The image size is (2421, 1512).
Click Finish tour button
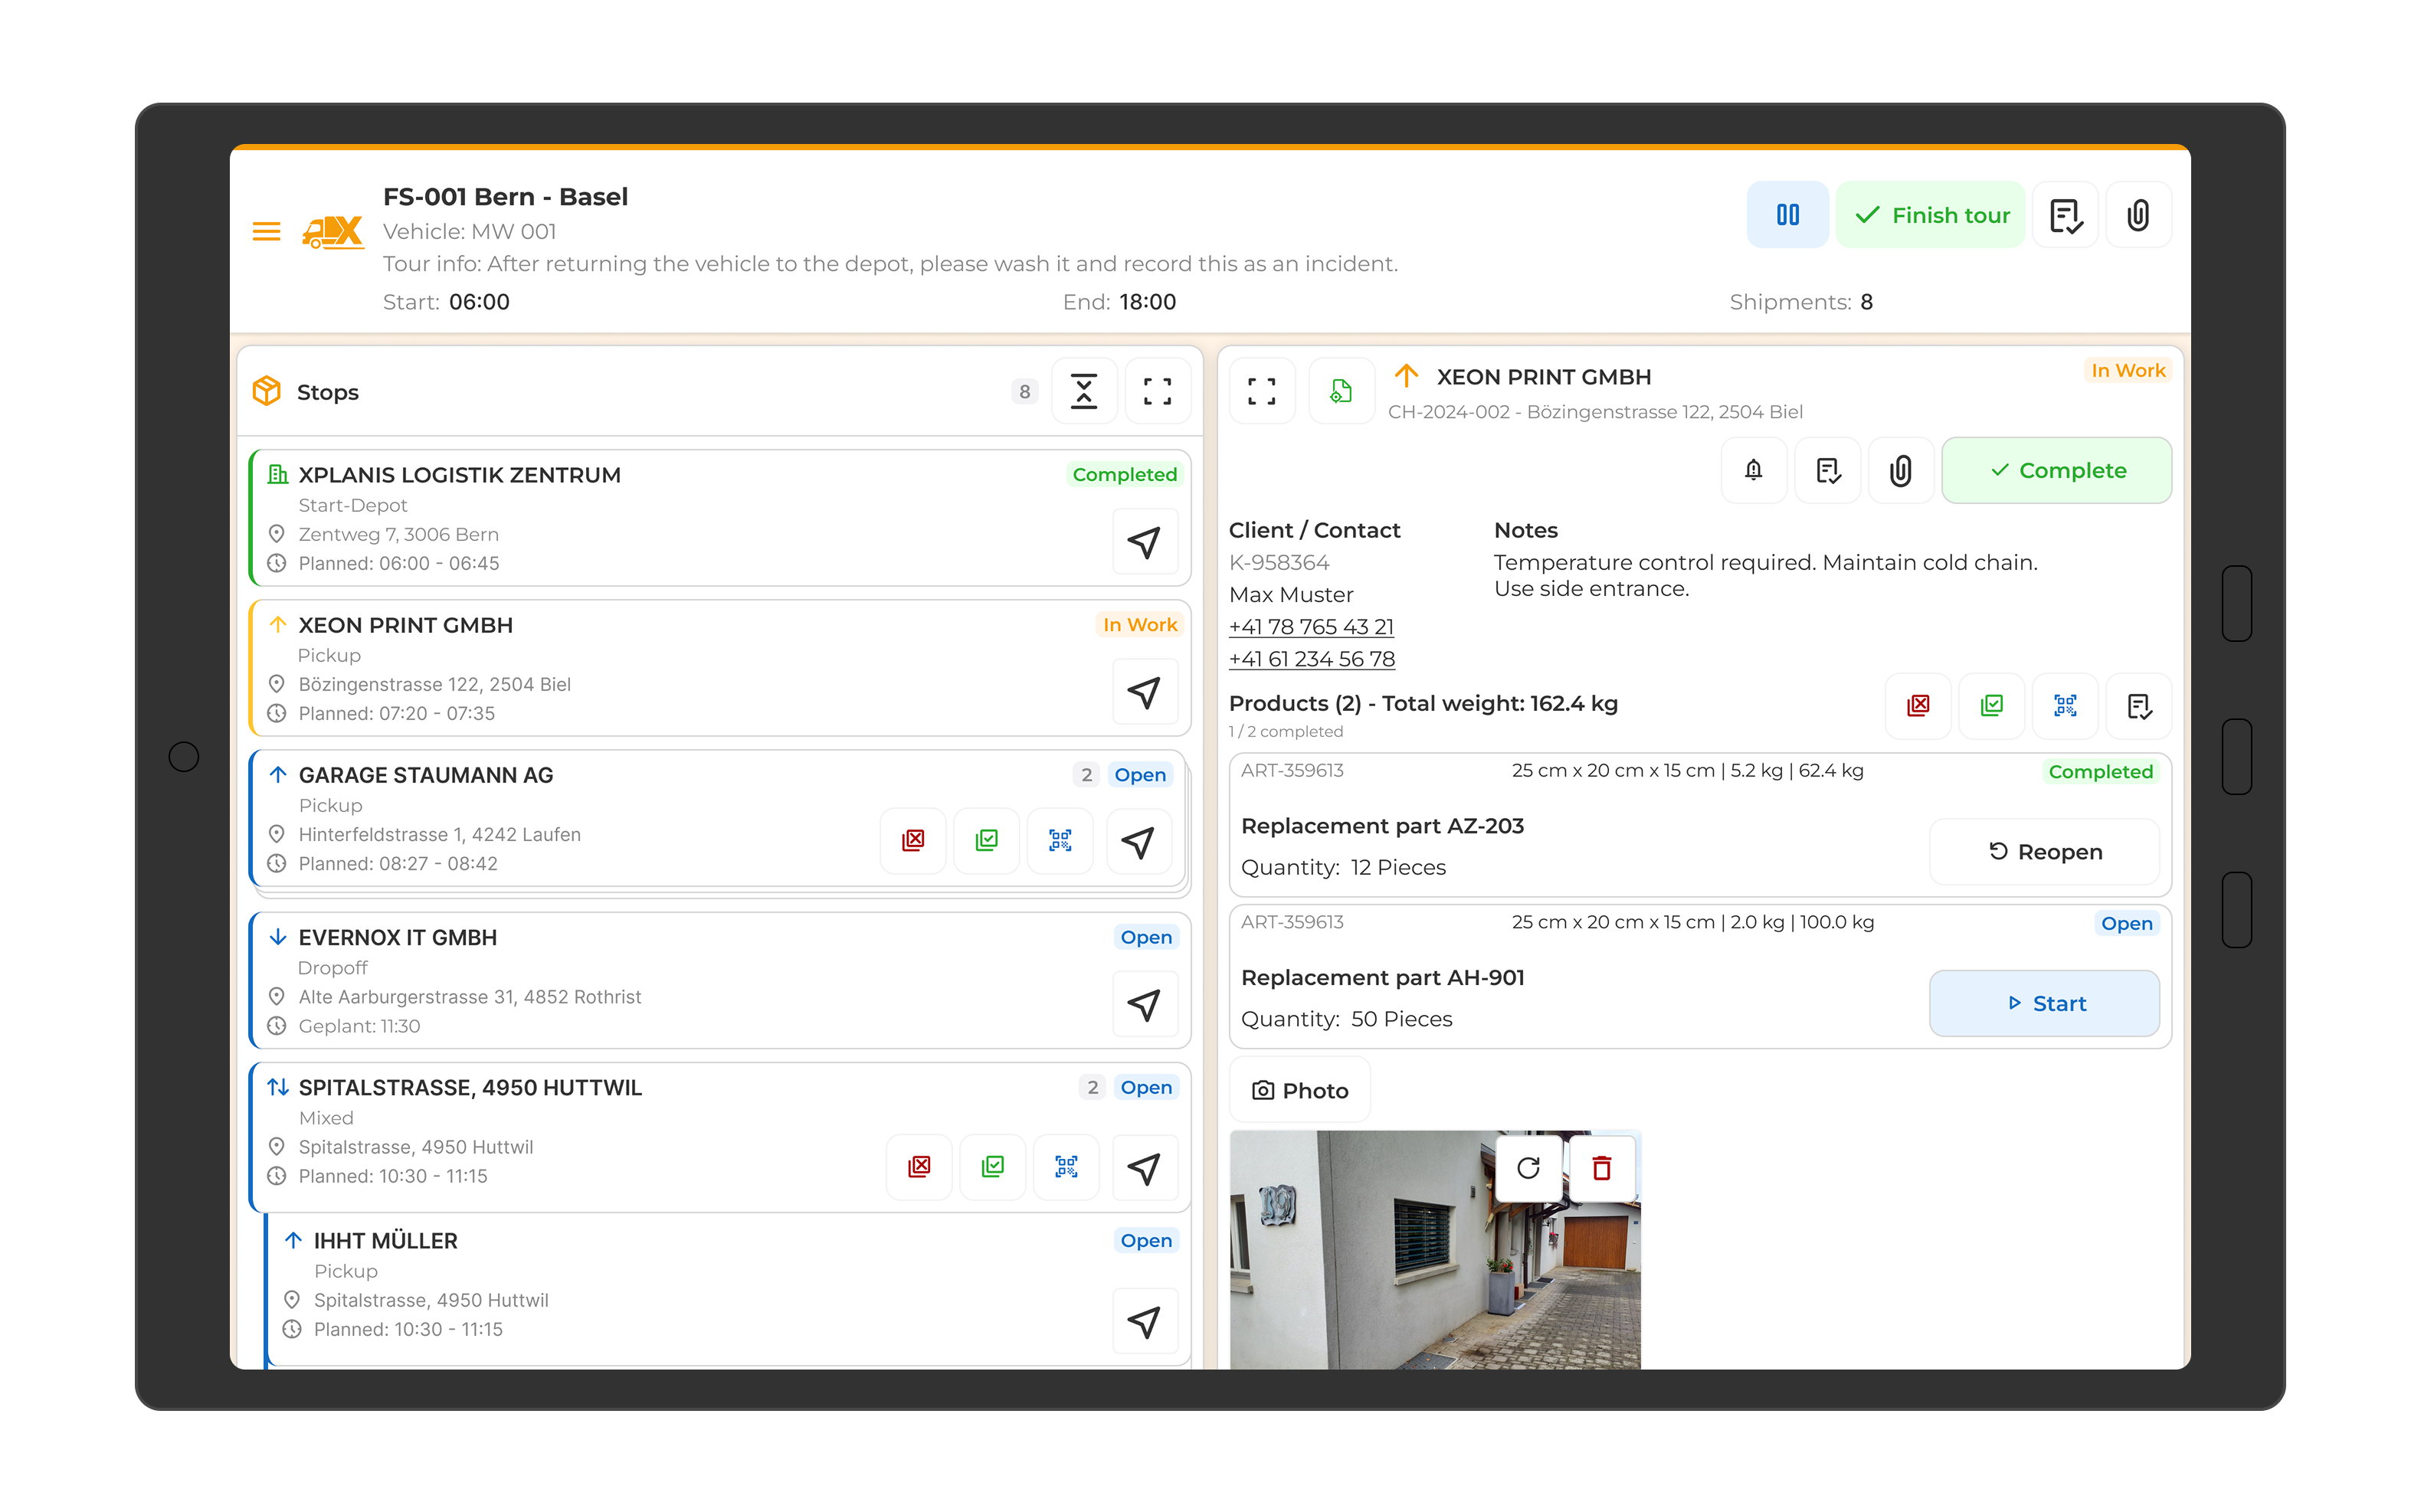pos(1930,215)
